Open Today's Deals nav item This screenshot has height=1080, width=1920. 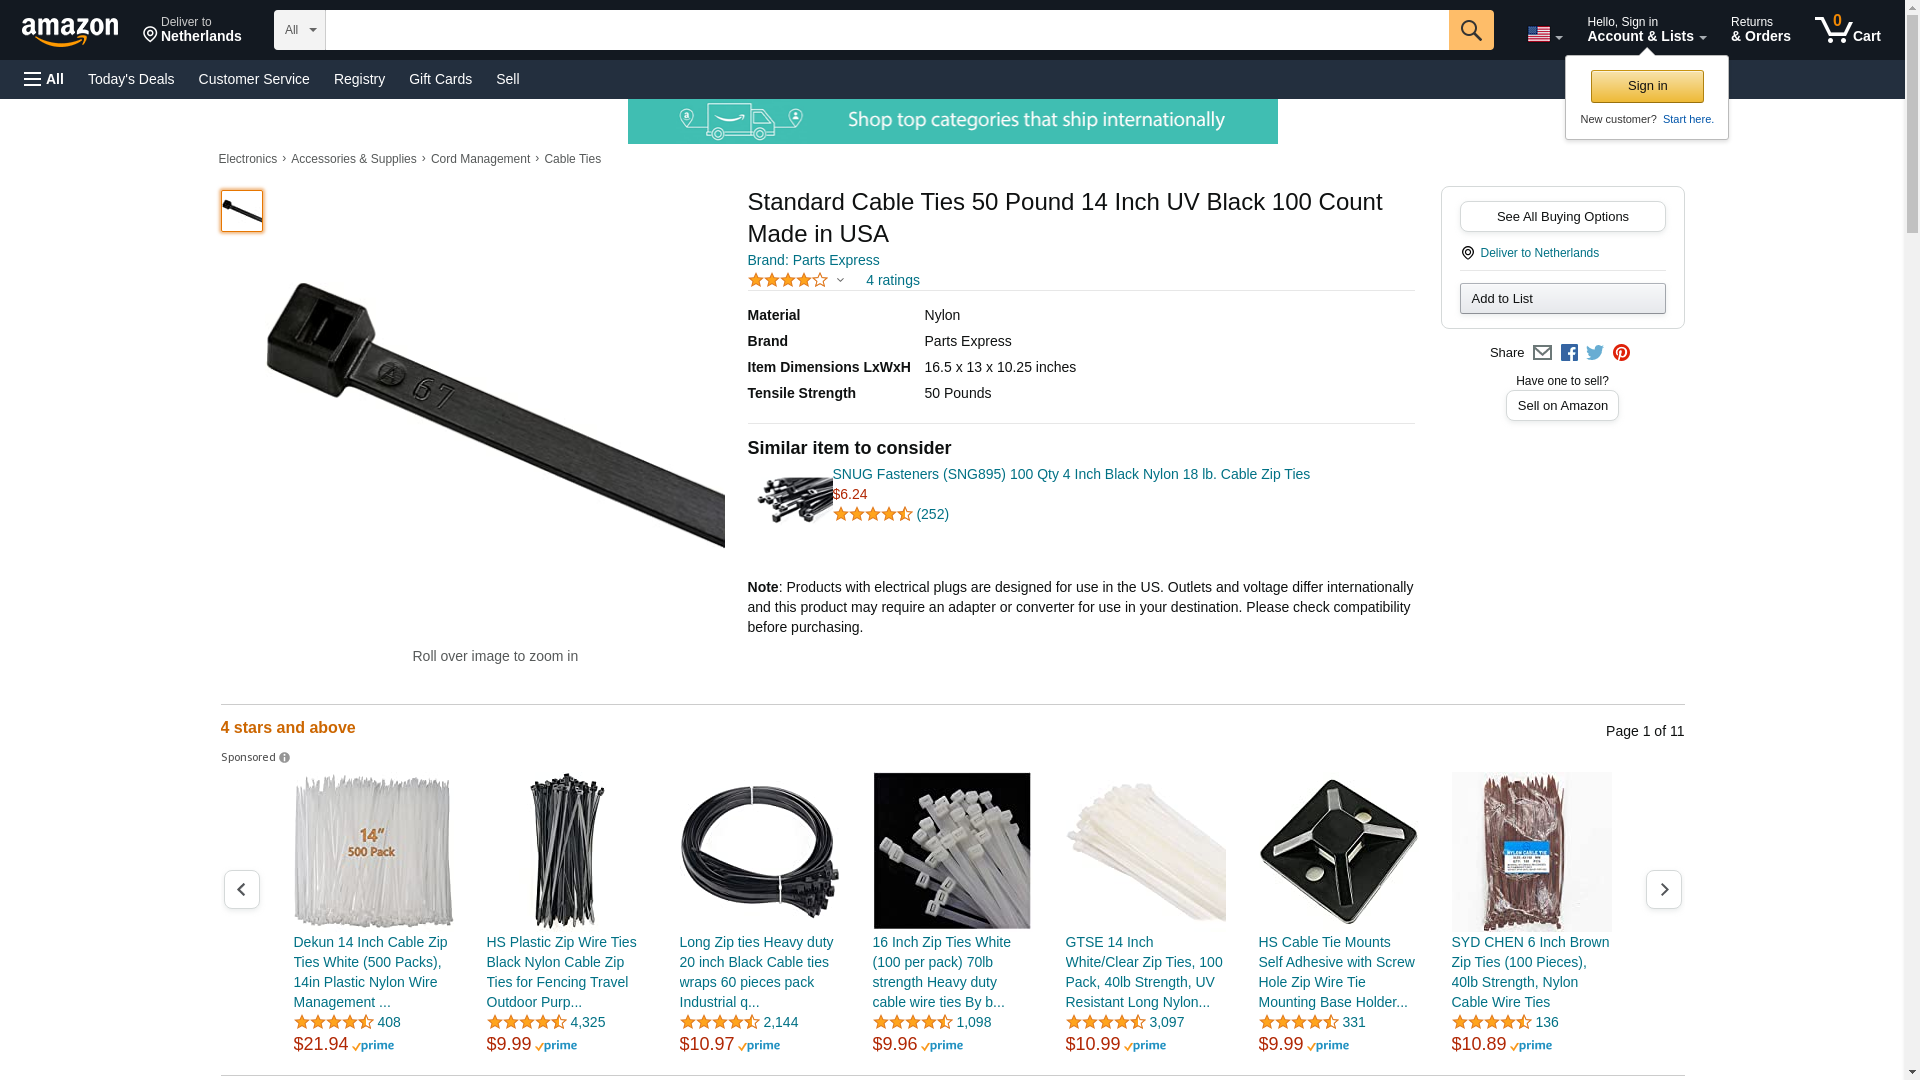[x=131, y=79]
